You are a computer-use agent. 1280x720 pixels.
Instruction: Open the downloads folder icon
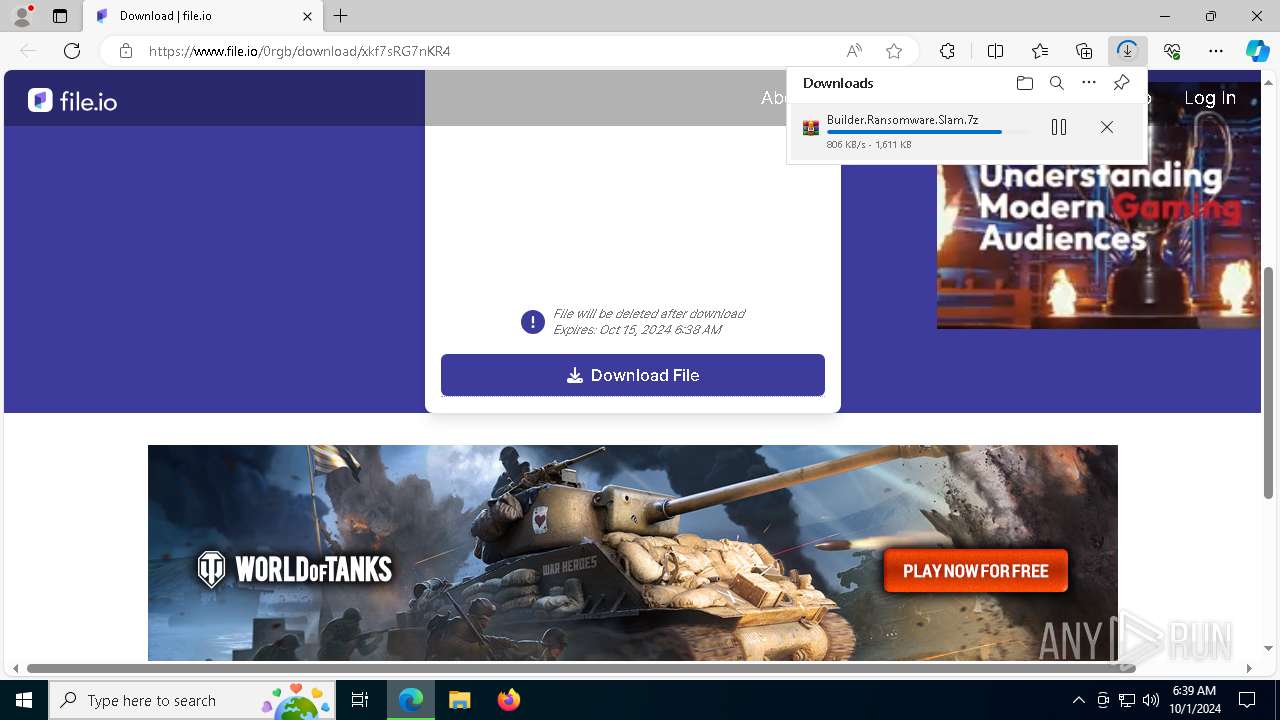click(1025, 83)
